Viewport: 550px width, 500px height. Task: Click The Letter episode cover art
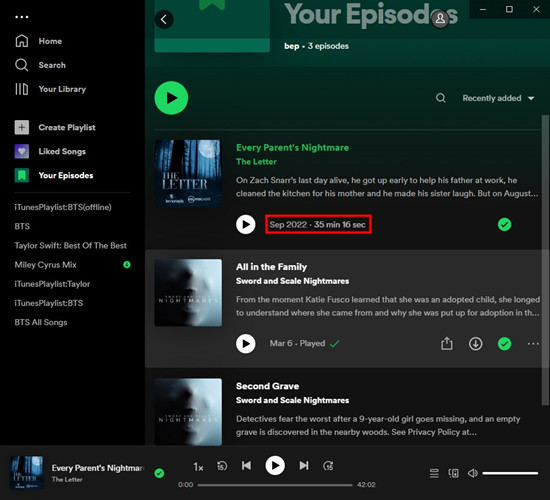(x=188, y=173)
